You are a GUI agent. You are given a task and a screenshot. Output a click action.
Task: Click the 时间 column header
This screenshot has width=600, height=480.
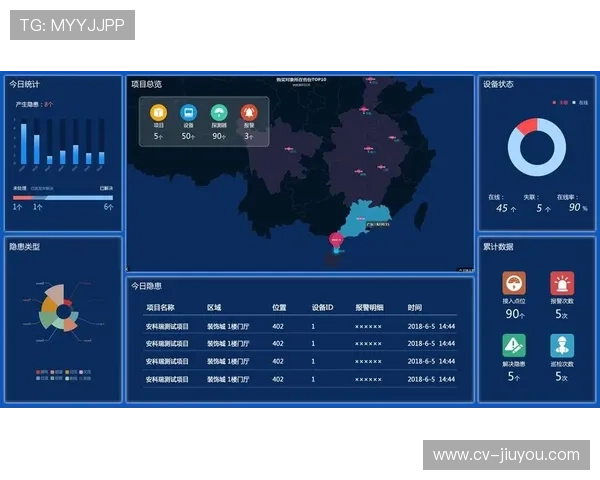(x=414, y=308)
